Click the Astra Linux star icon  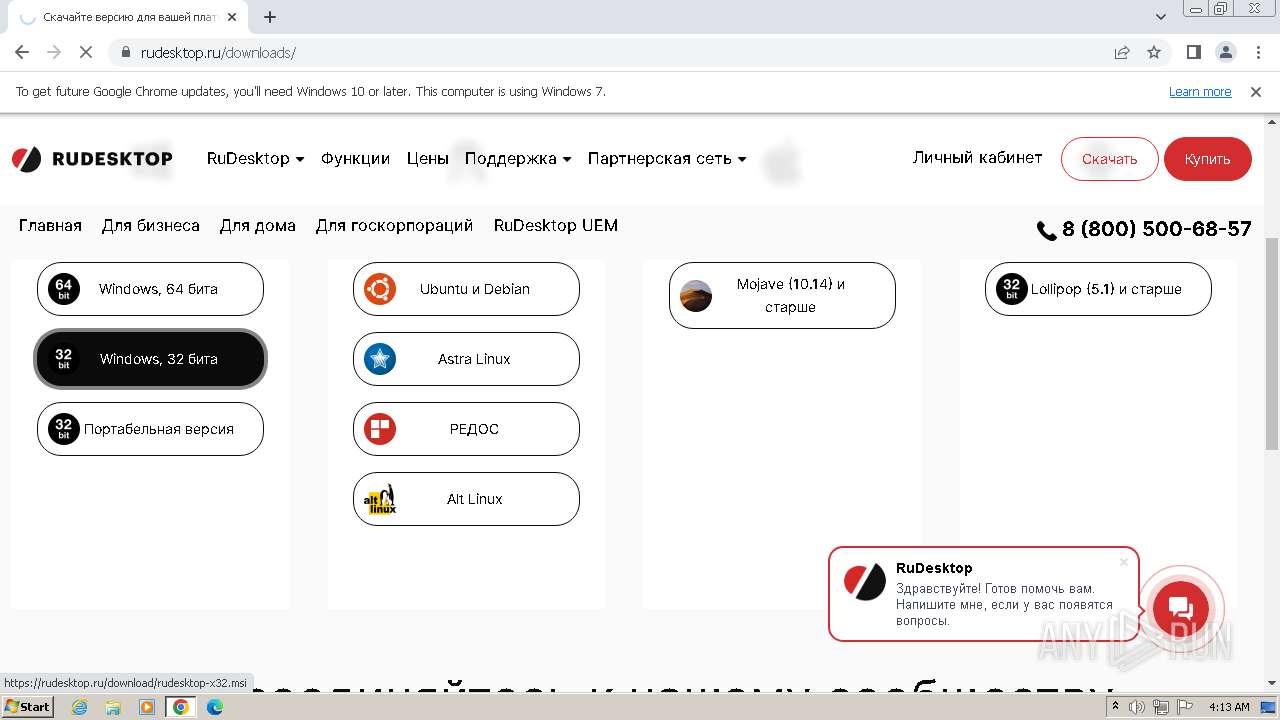380,359
